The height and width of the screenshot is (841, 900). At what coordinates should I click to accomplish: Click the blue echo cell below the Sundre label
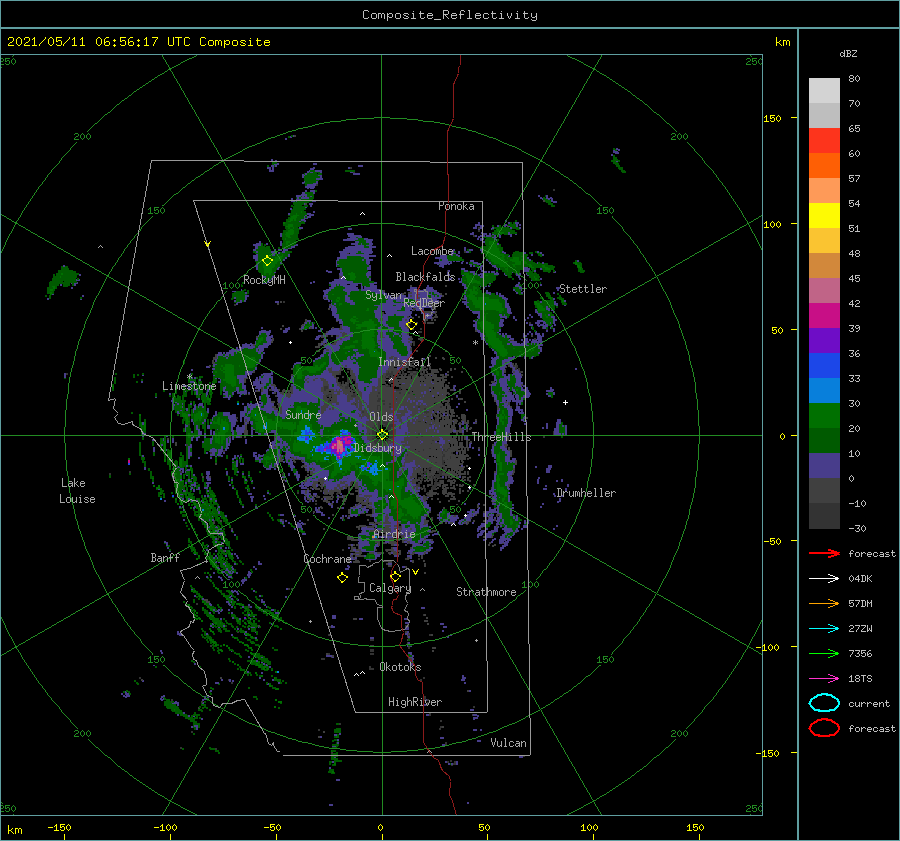click(x=306, y=434)
